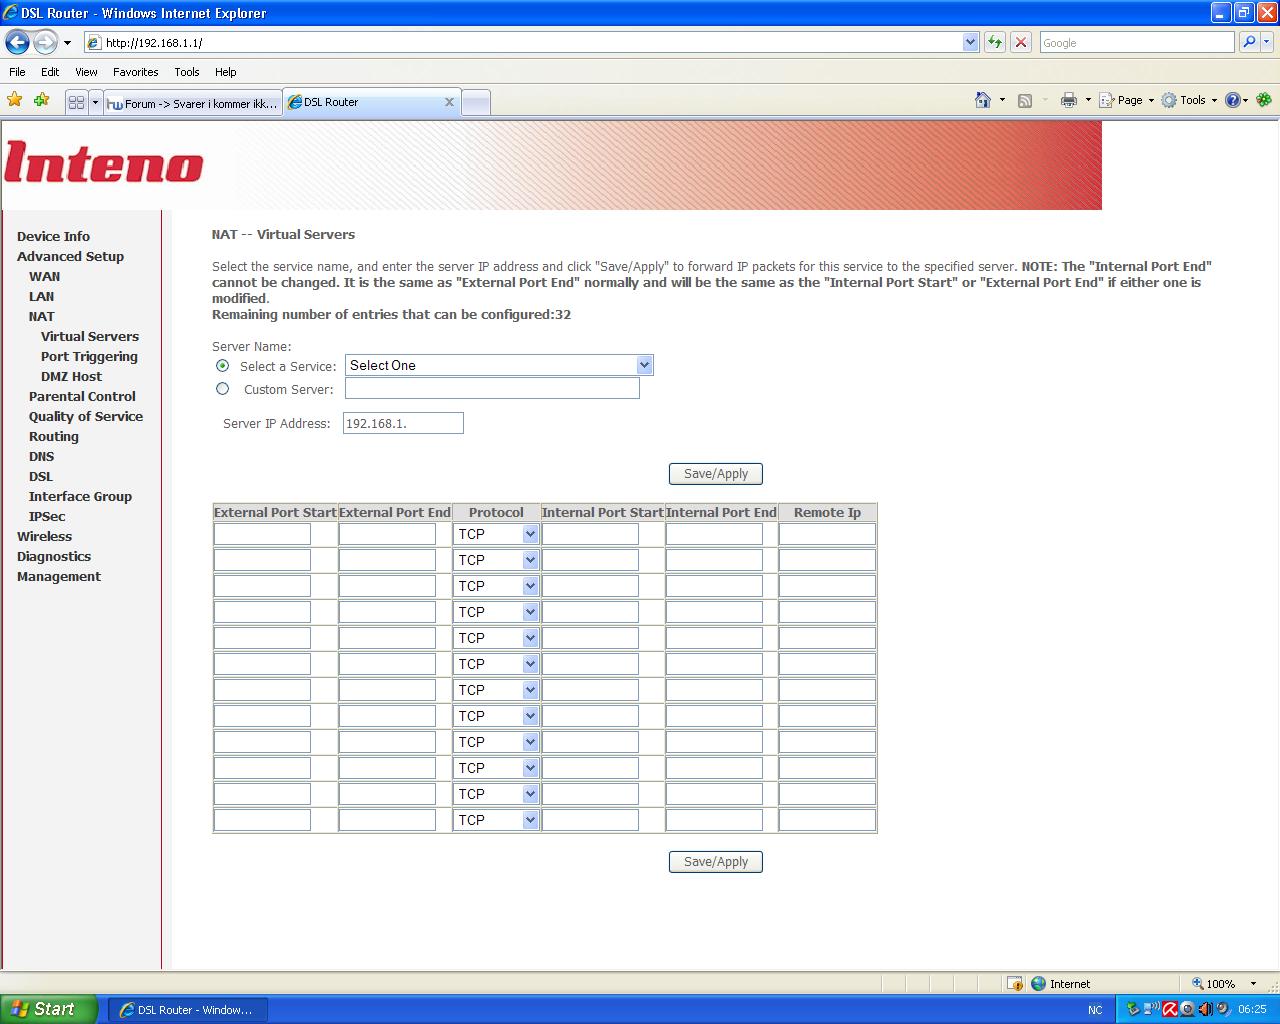The image size is (1280, 1024).
Task: Open the 'Select One' service dropdown
Action: click(x=499, y=365)
